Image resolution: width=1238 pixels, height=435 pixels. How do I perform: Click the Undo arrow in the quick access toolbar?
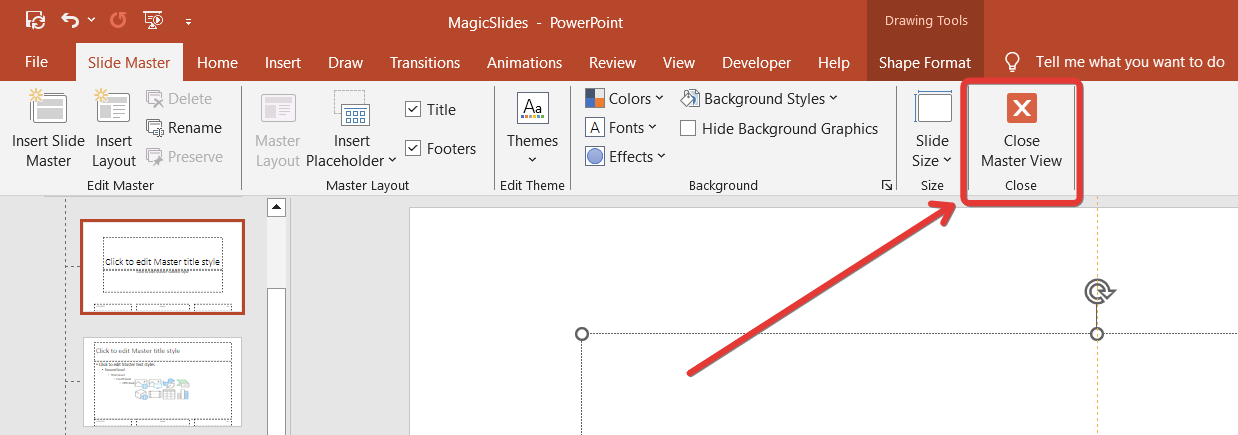[69, 20]
